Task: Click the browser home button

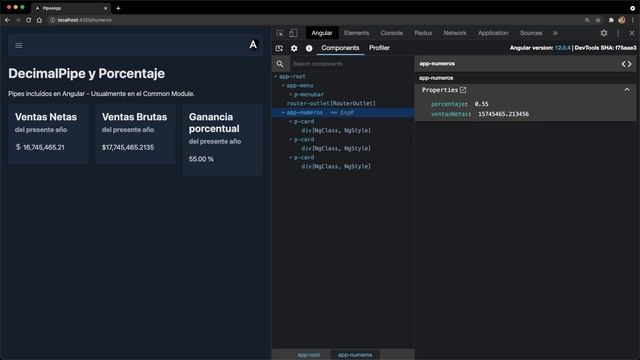Action: click(x=39, y=20)
